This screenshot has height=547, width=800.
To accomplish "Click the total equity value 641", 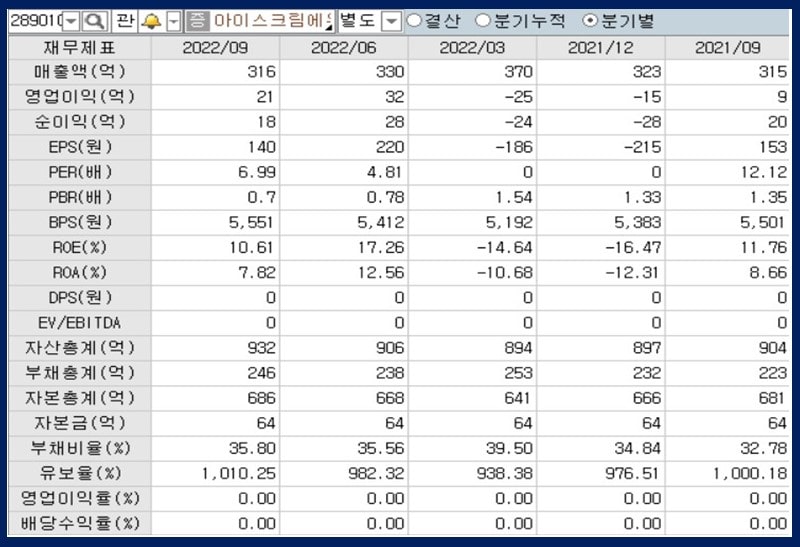I will point(517,398).
